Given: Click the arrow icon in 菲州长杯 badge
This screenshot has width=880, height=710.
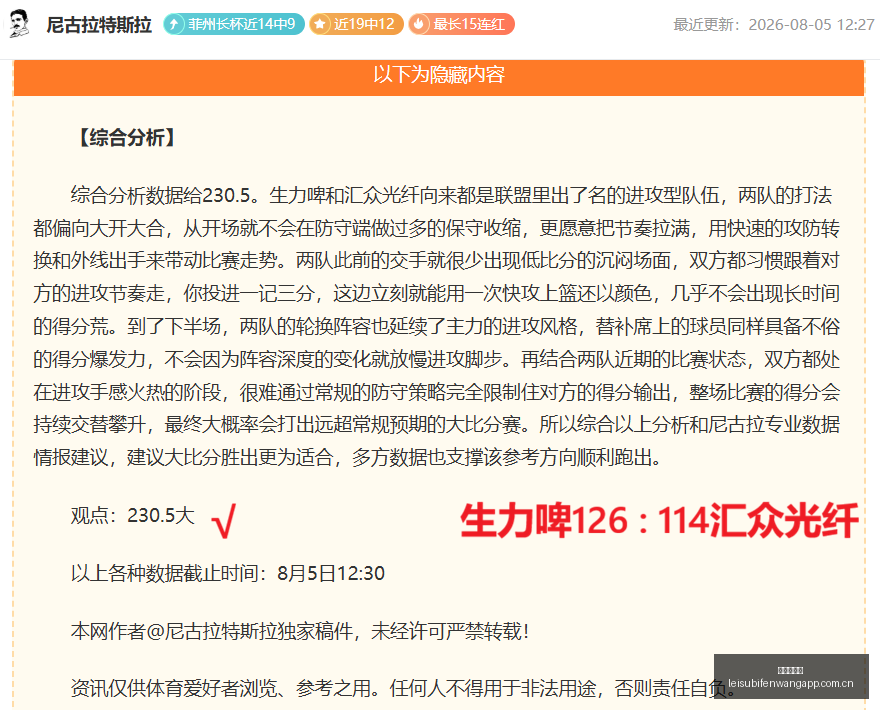Looking at the screenshot, I should (175, 24).
